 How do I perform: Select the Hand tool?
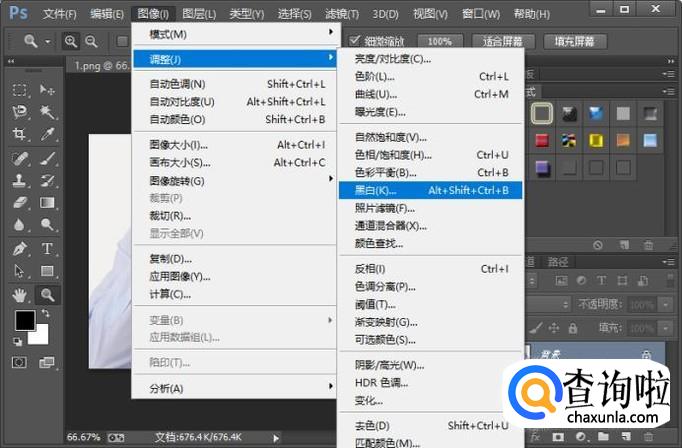pyautogui.click(x=19, y=295)
